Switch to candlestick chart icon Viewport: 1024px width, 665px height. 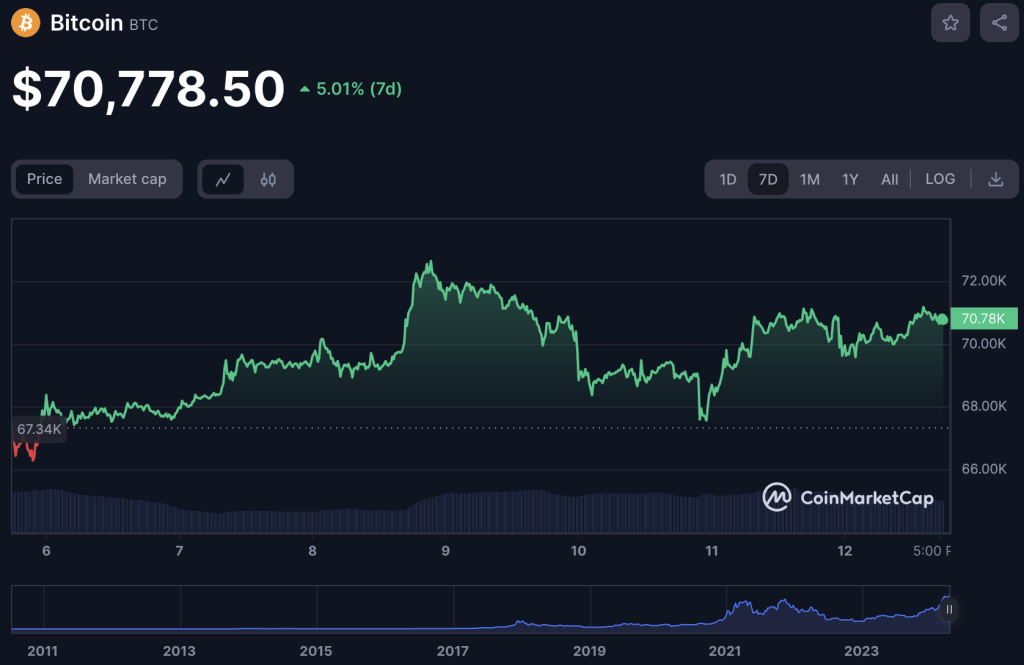click(x=268, y=180)
